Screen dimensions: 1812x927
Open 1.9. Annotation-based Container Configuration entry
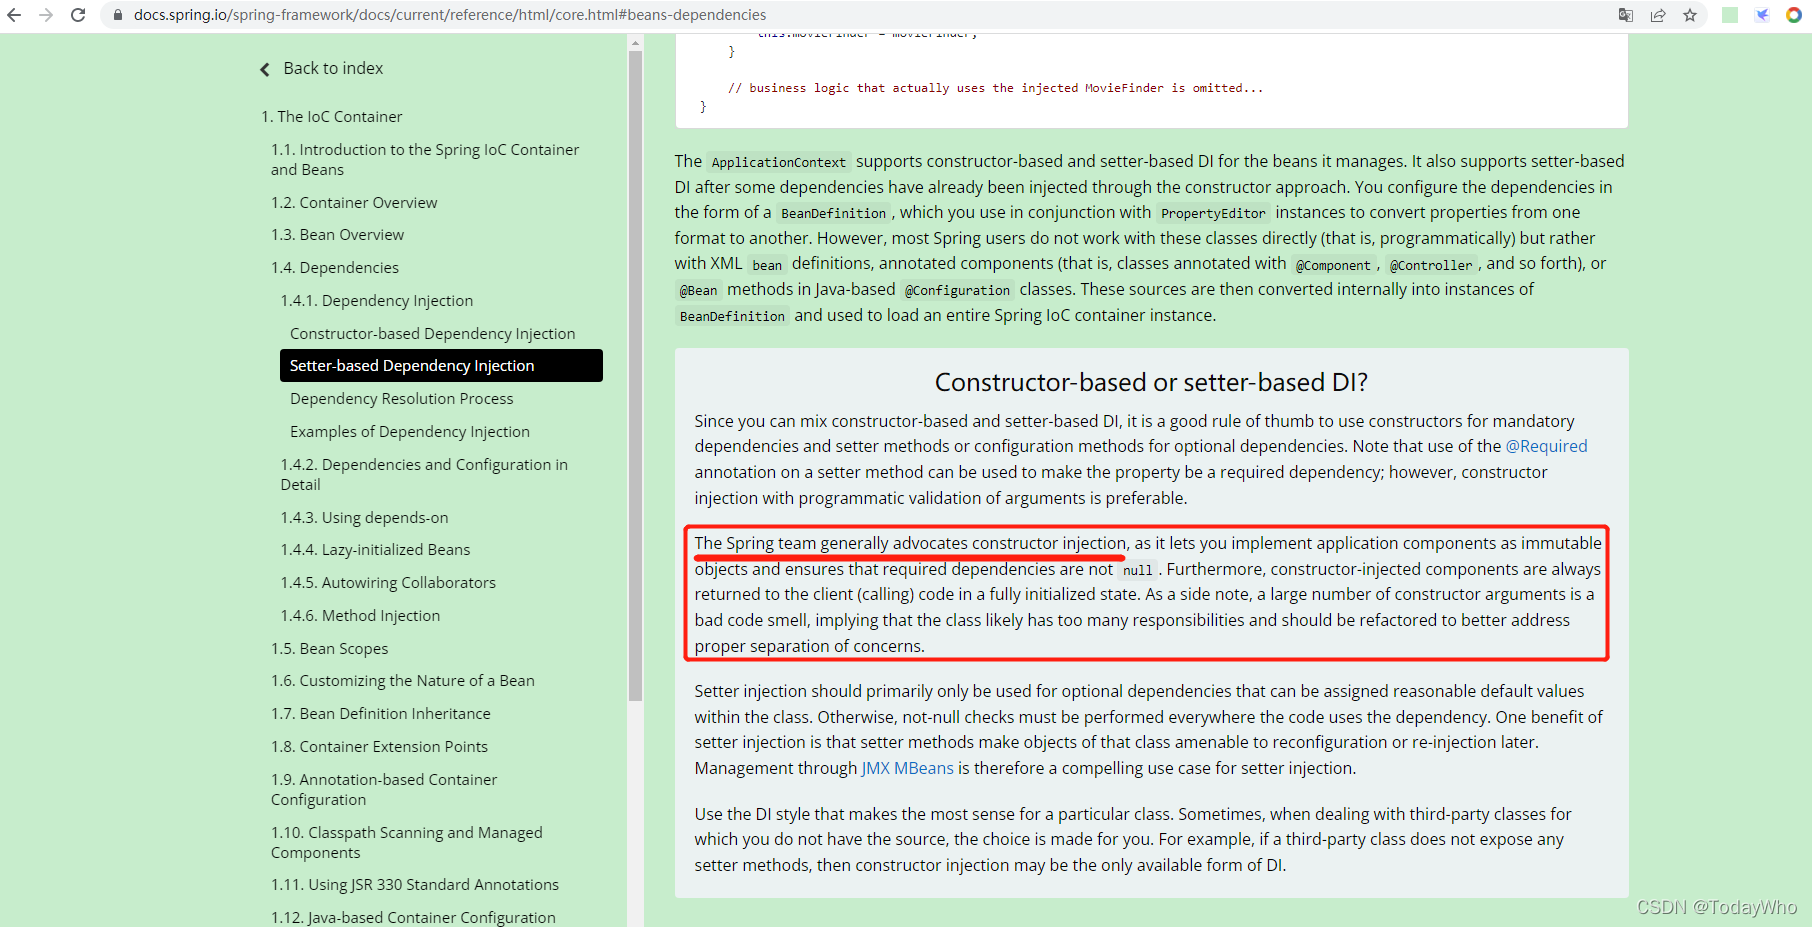[384, 789]
